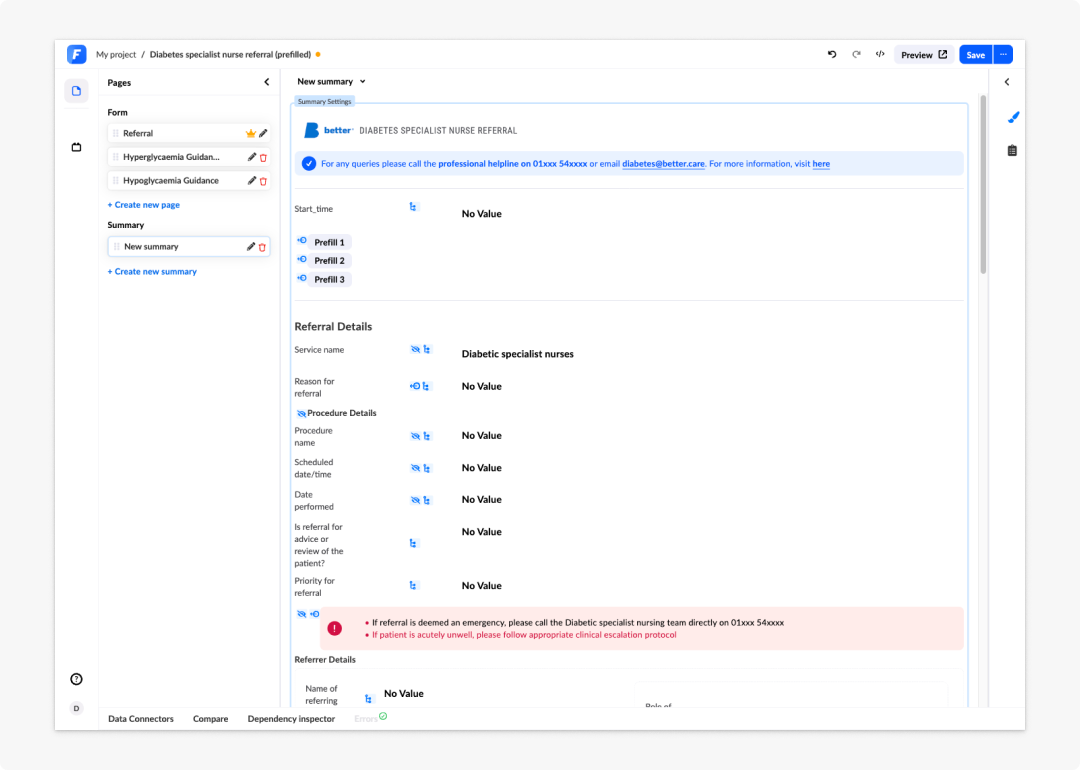
Task: Open the pages sidebar icon
Action: click(76, 91)
